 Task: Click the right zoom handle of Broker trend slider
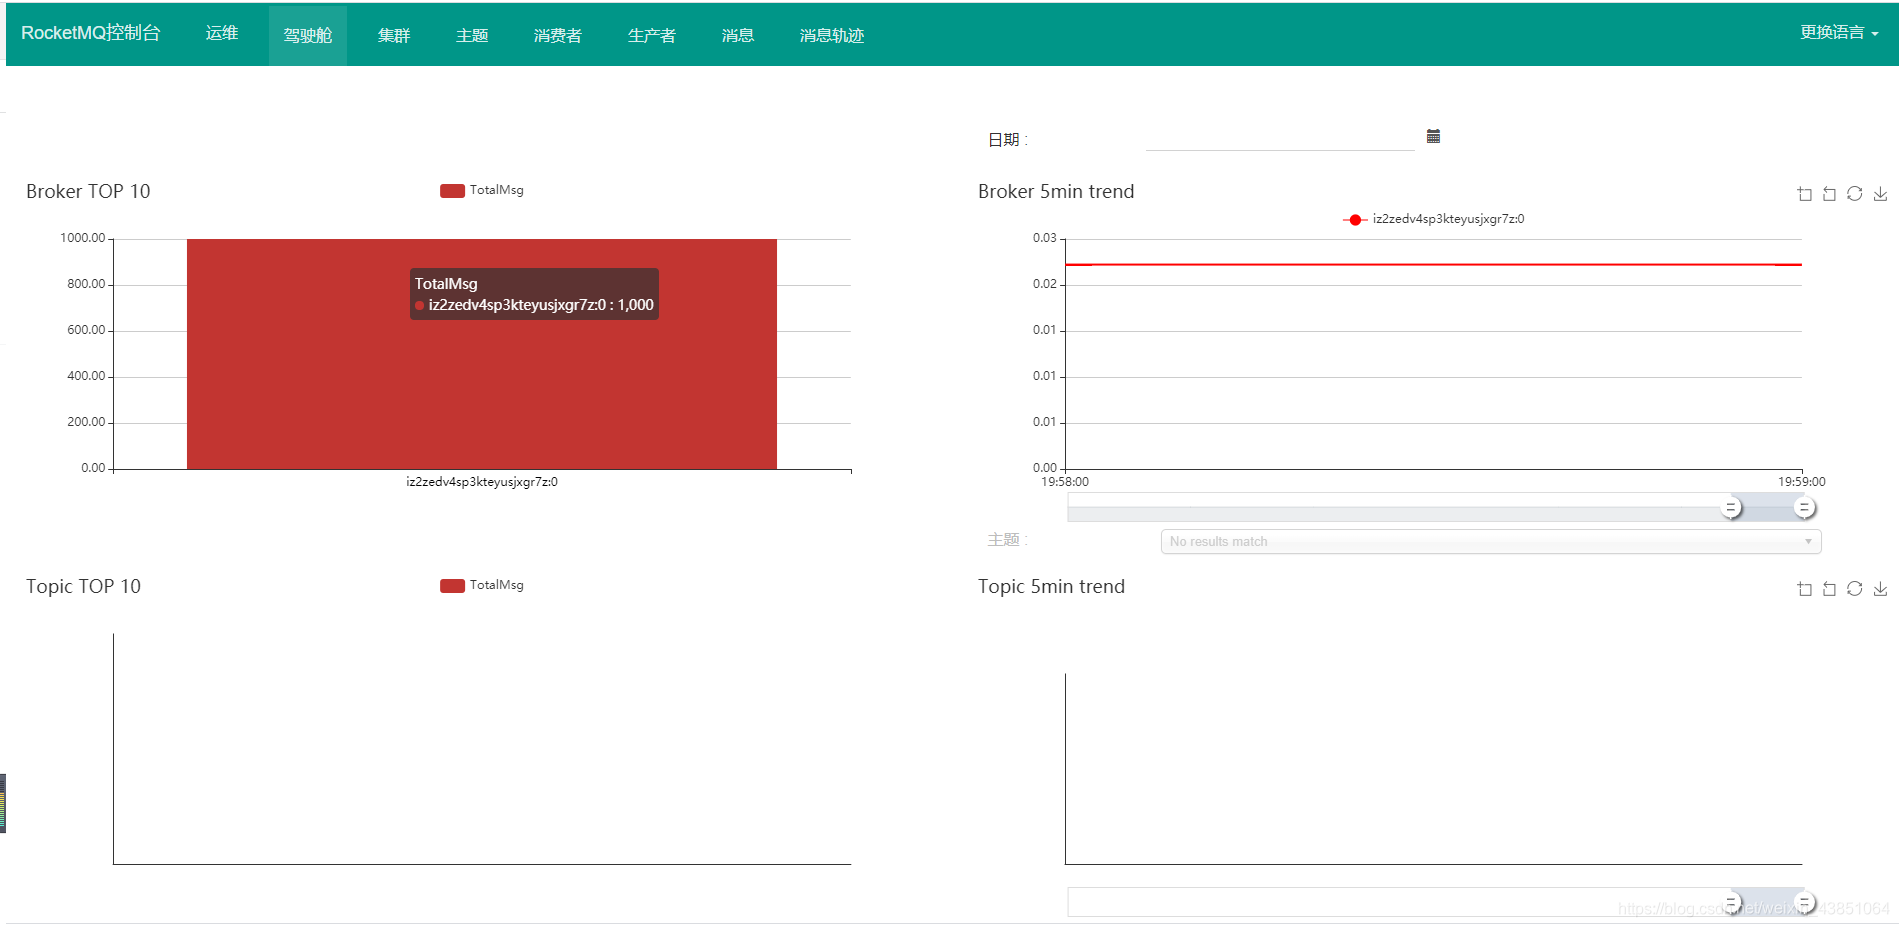tap(1804, 508)
